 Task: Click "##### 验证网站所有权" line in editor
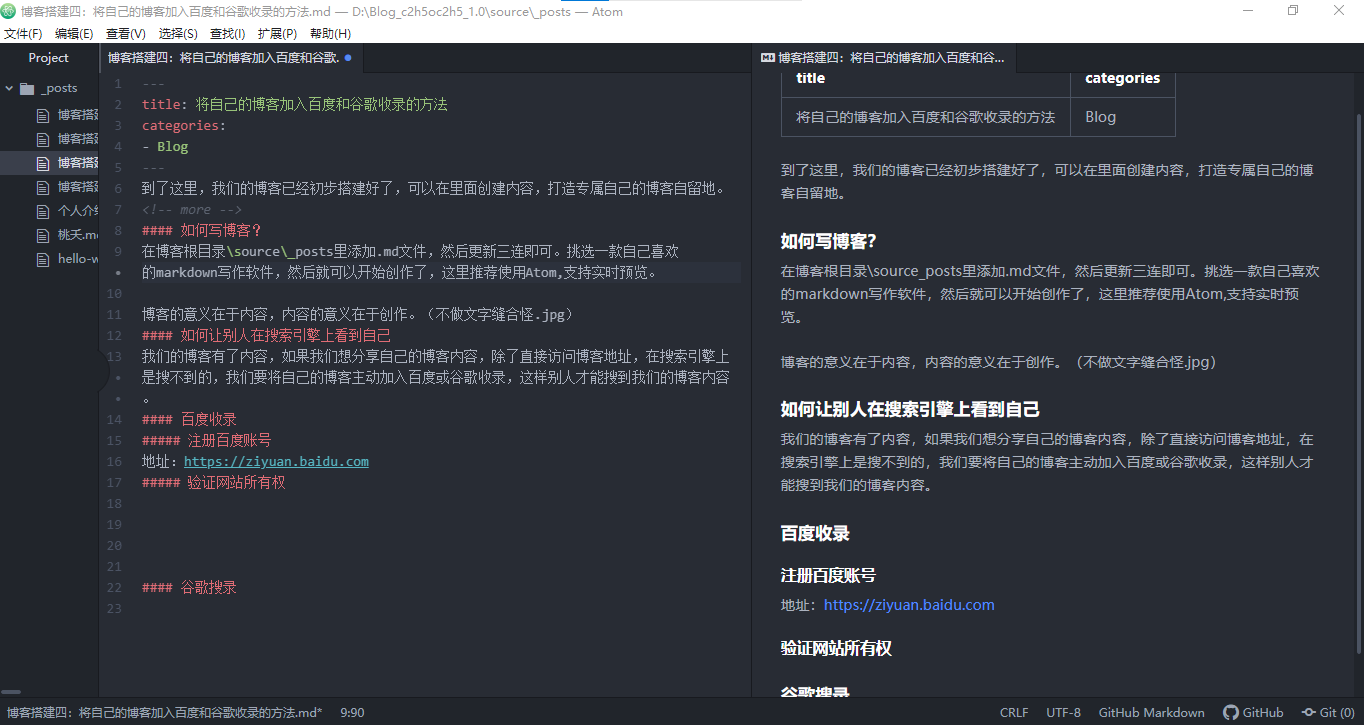coord(214,483)
